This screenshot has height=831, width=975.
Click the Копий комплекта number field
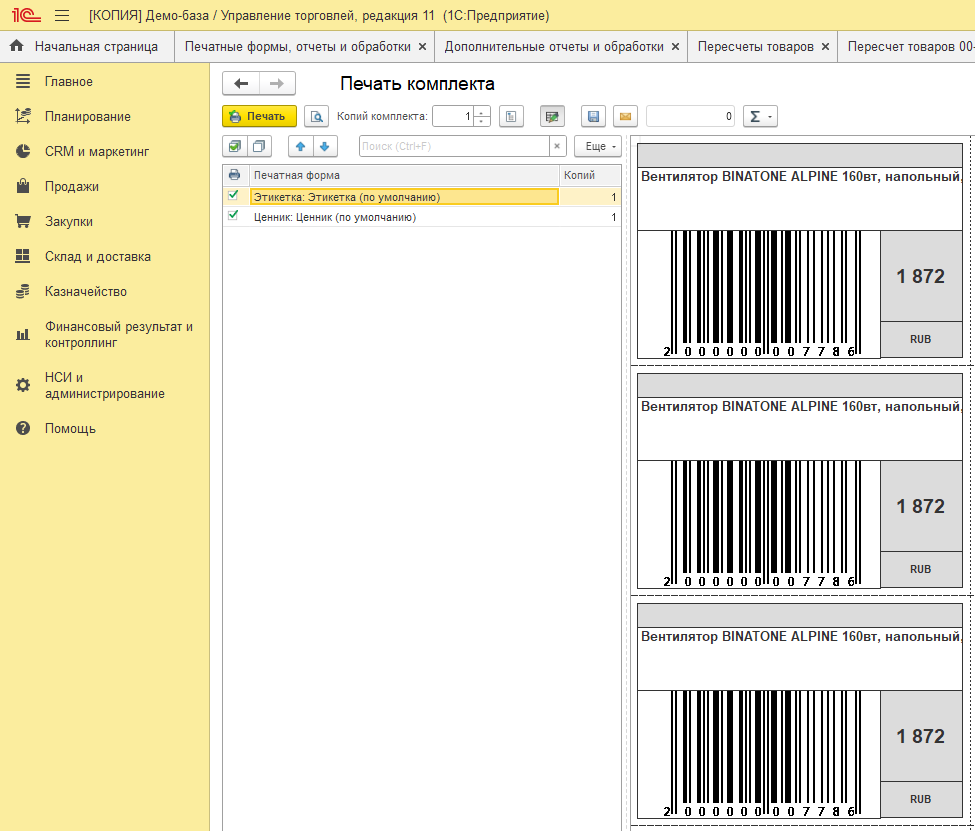coord(453,116)
